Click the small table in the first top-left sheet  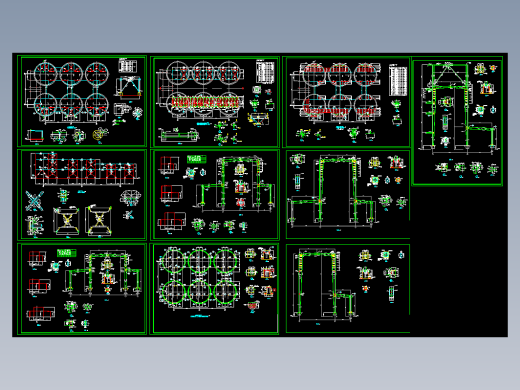coord(128,65)
